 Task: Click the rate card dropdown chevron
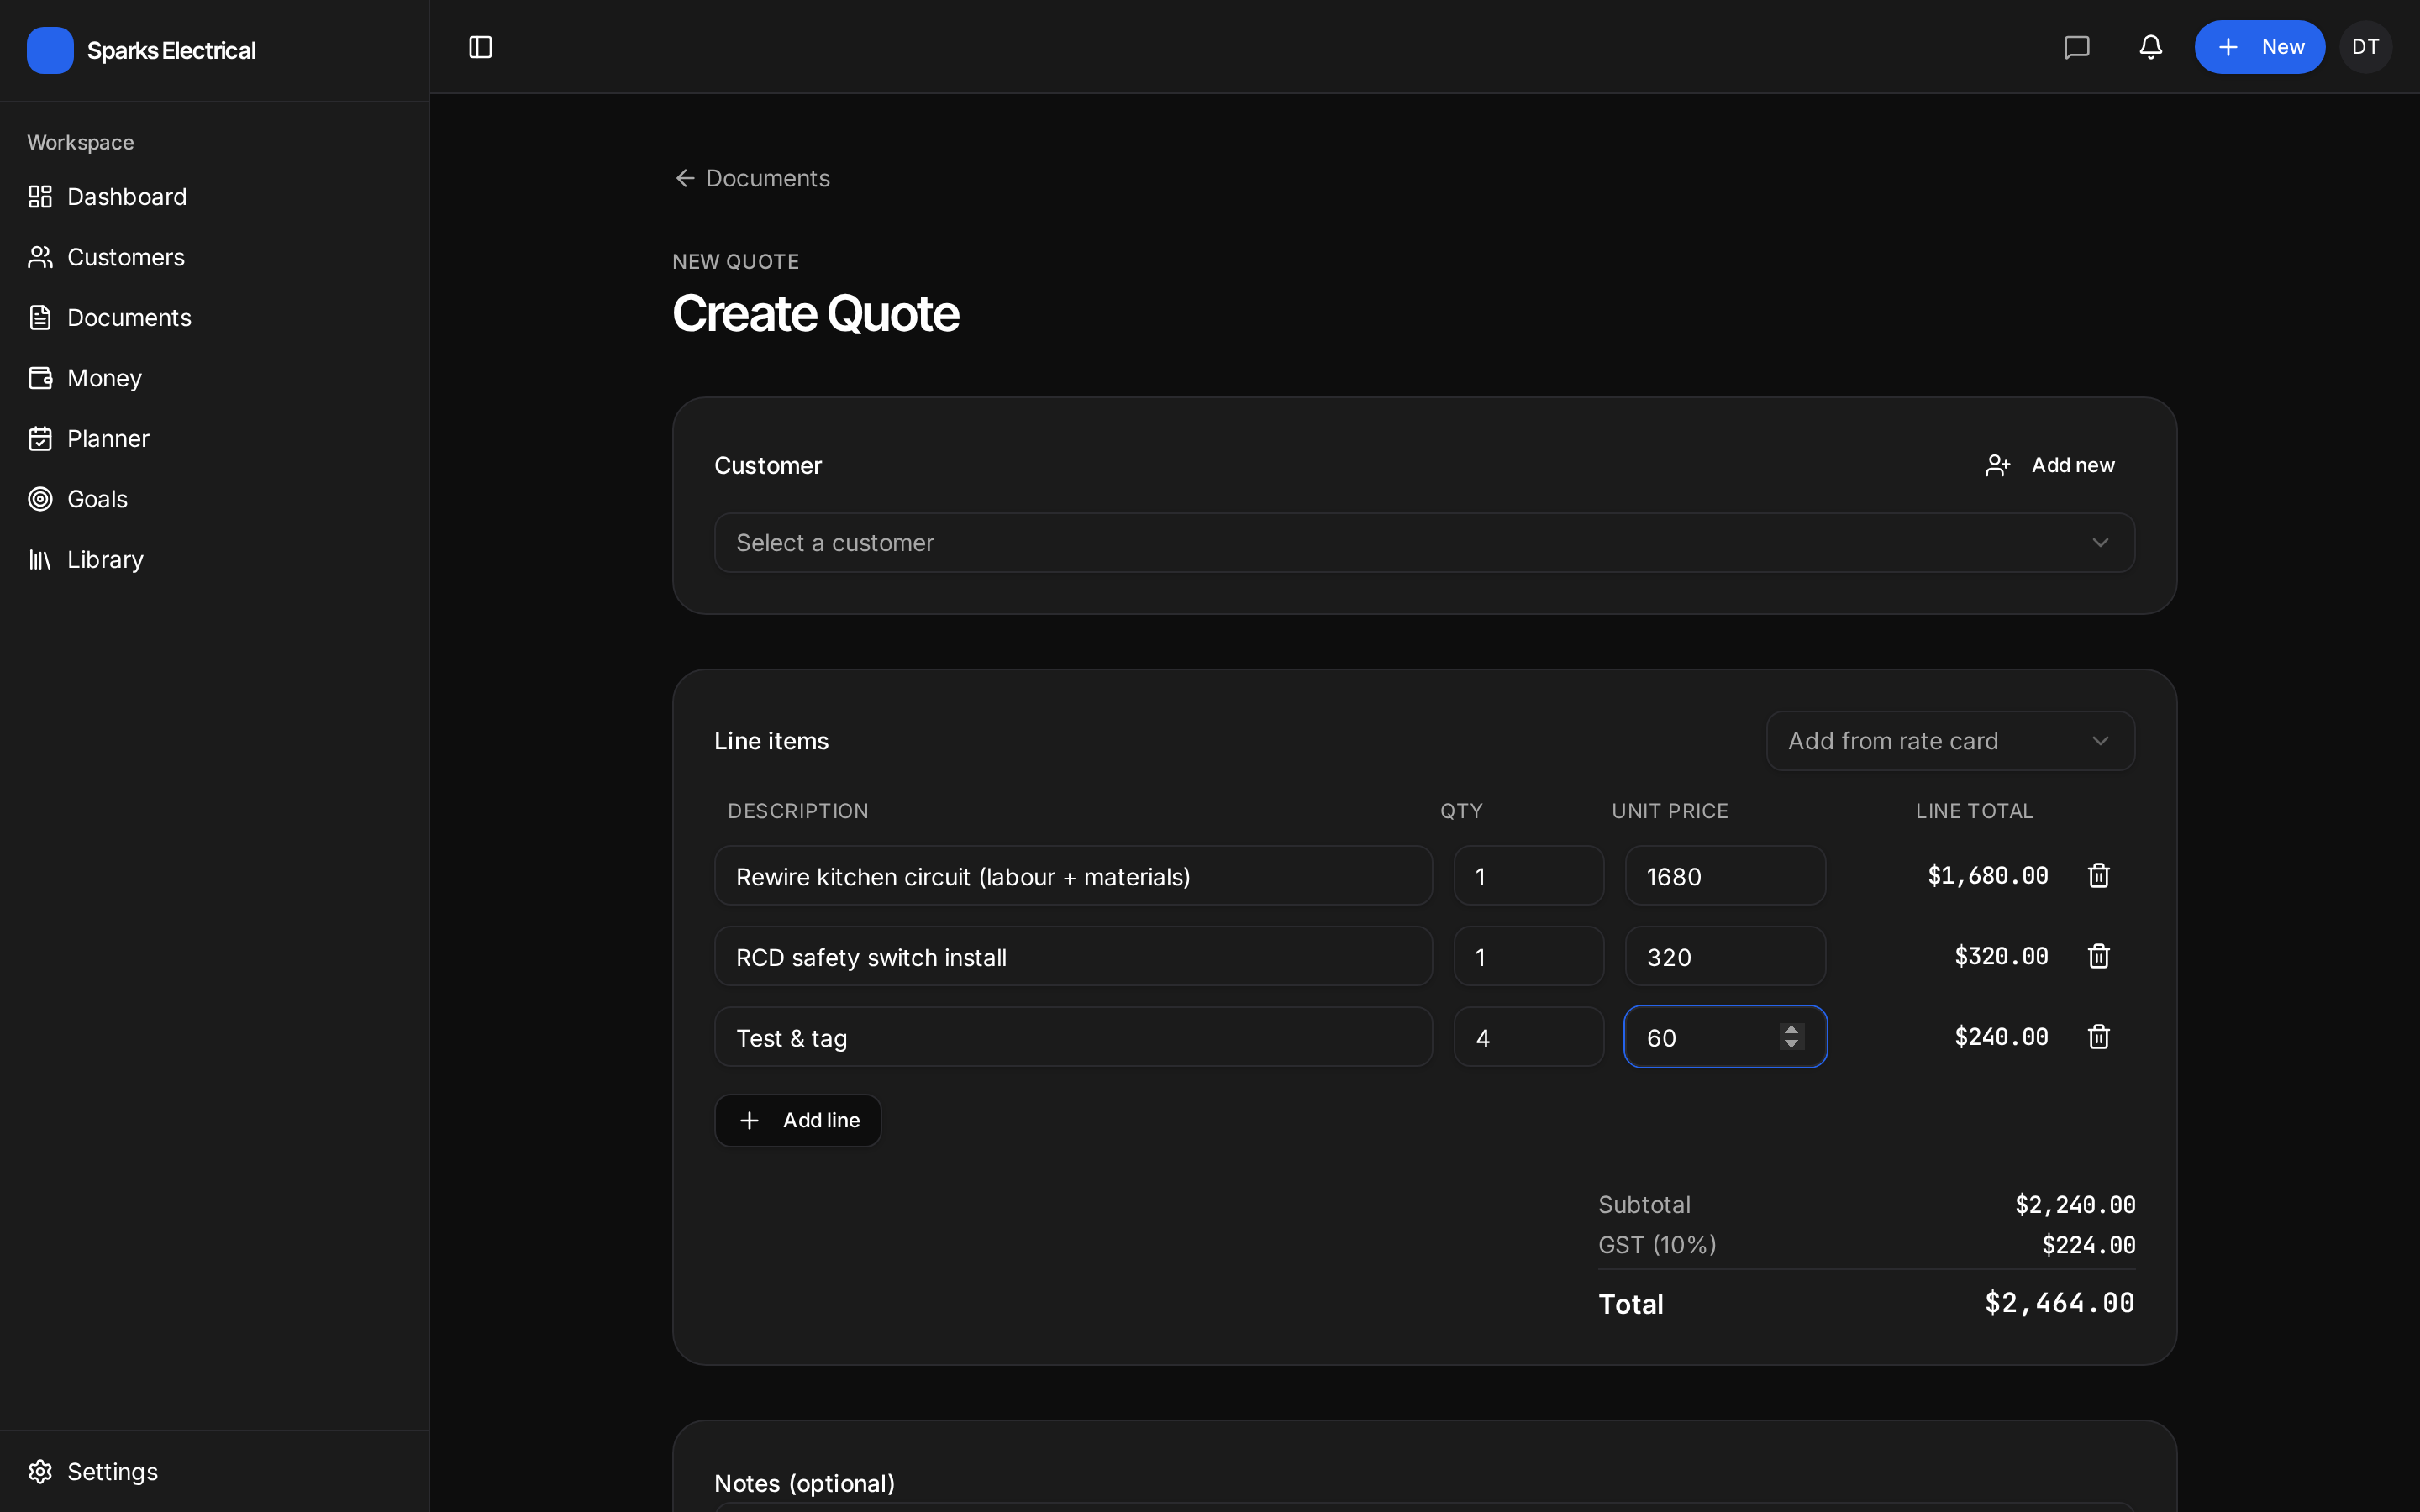point(2100,741)
